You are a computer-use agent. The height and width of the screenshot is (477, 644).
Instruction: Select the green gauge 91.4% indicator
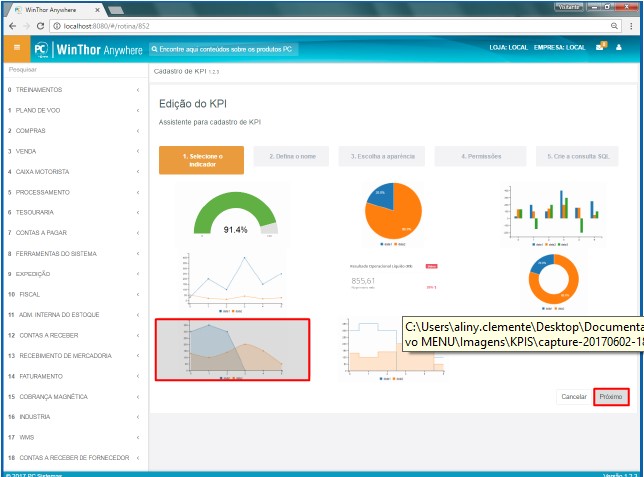(236, 214)
